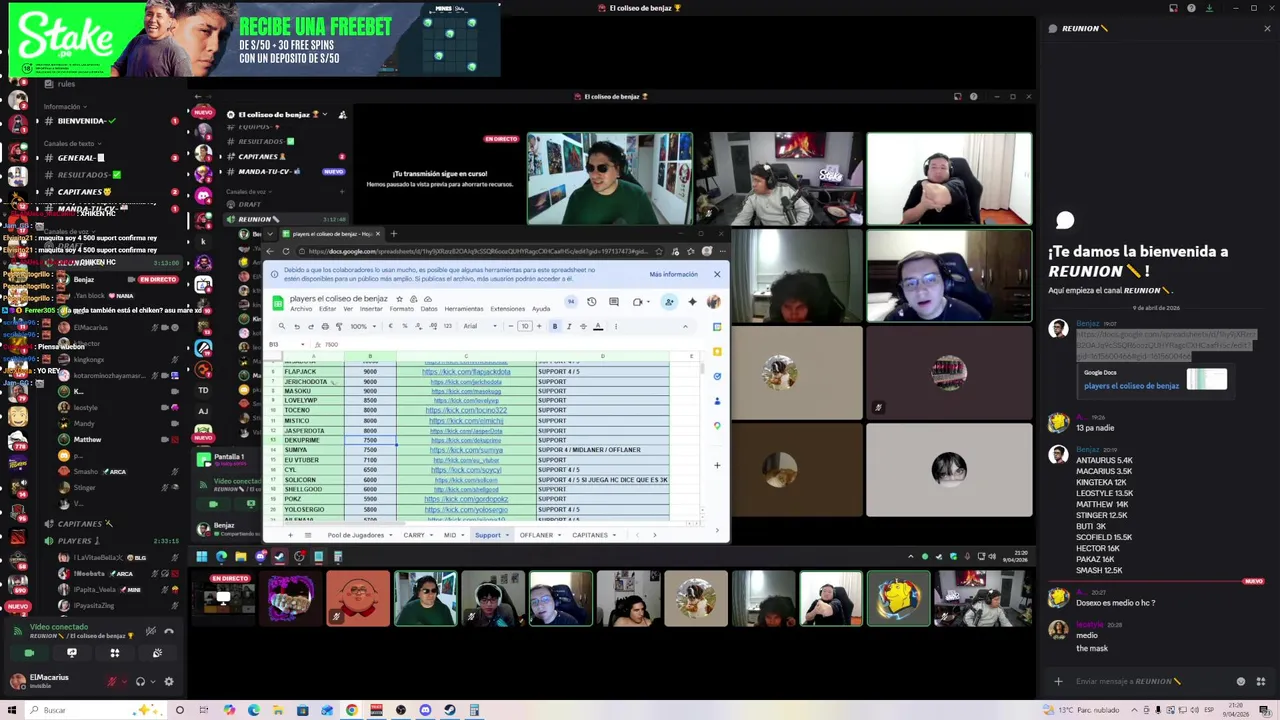The image size is (1280, 720).
Task: Open Google Maps icon in Sheets side panel
Action: coord(717,425)
